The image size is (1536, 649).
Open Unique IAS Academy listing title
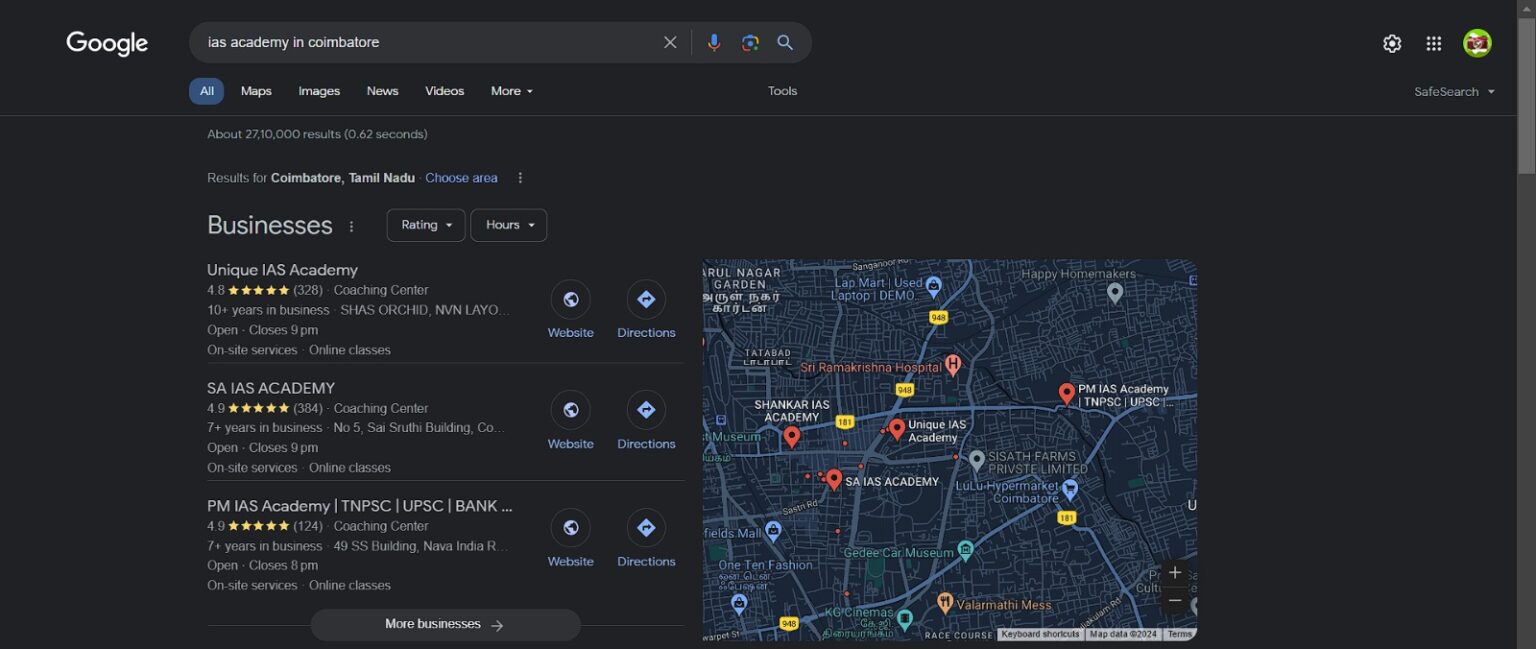(282, 270)
